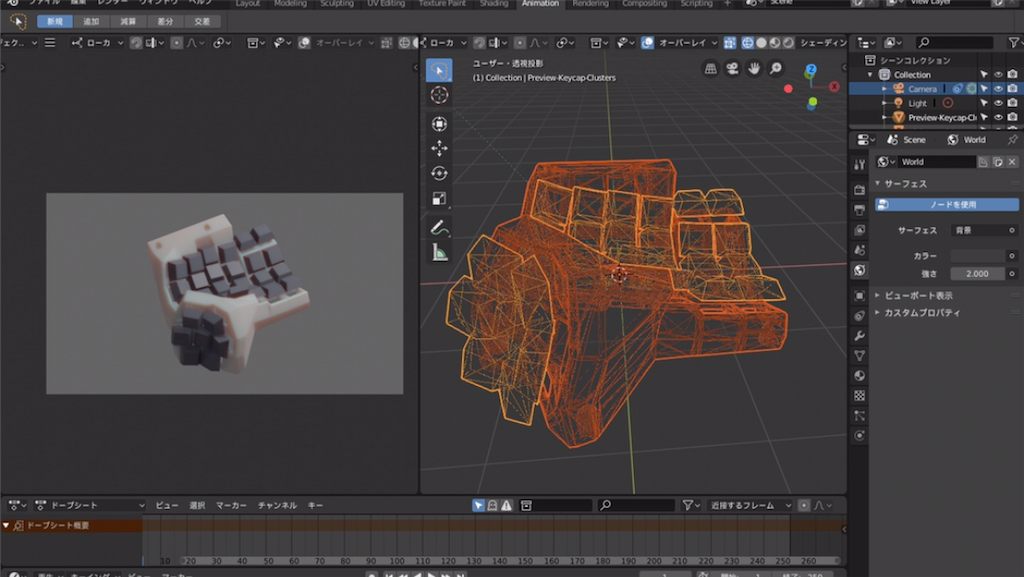The height and width of the screenshot is (577, 1024).
Task: Open the Render properties tab
Action: [859, 190]
